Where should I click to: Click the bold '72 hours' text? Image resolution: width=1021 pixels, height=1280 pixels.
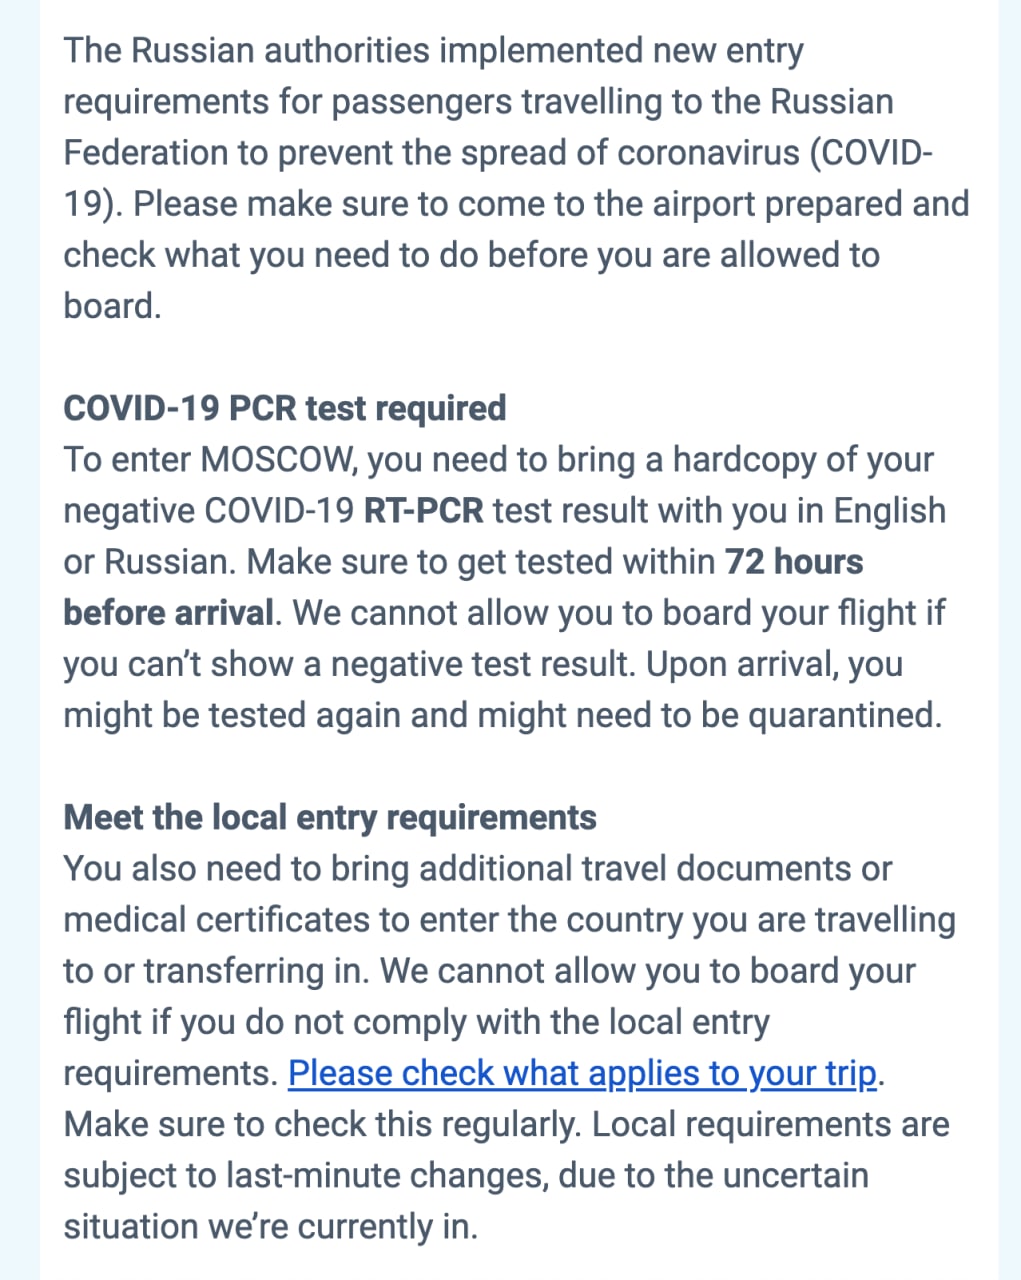click(794, 561)
